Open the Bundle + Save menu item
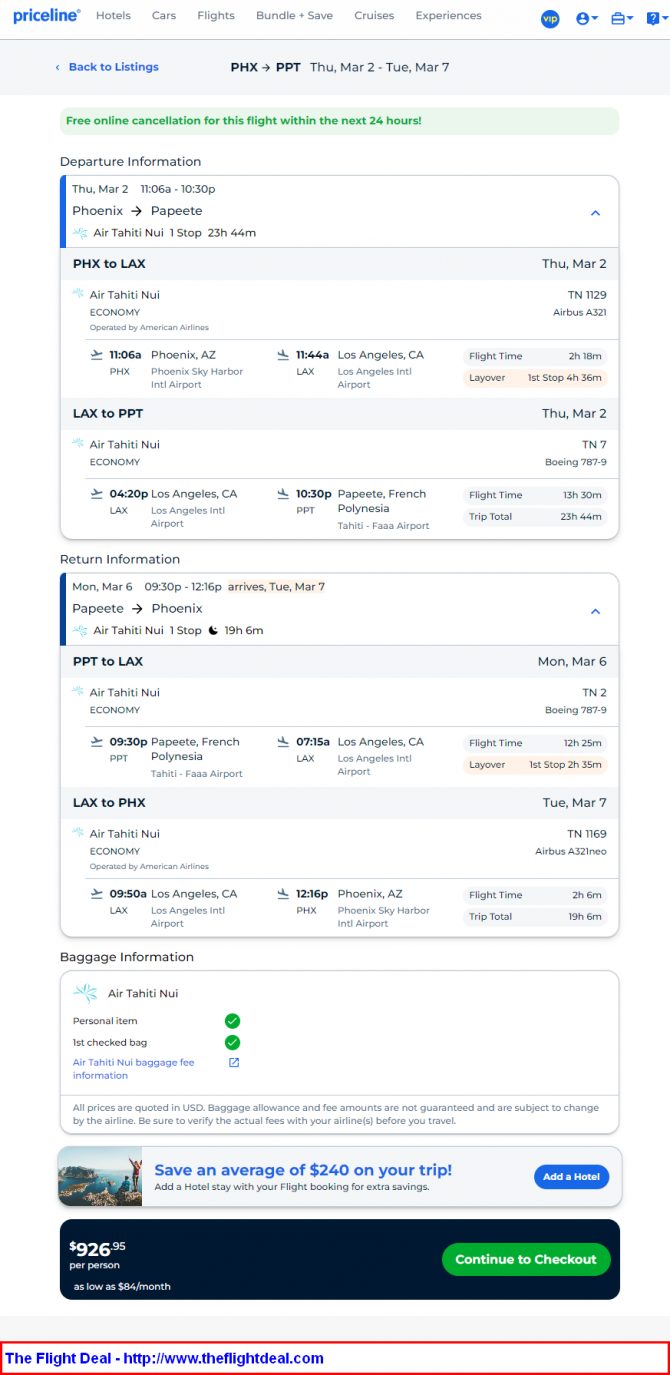This screenshot has width=670, height=1375. tap(294, 16)
